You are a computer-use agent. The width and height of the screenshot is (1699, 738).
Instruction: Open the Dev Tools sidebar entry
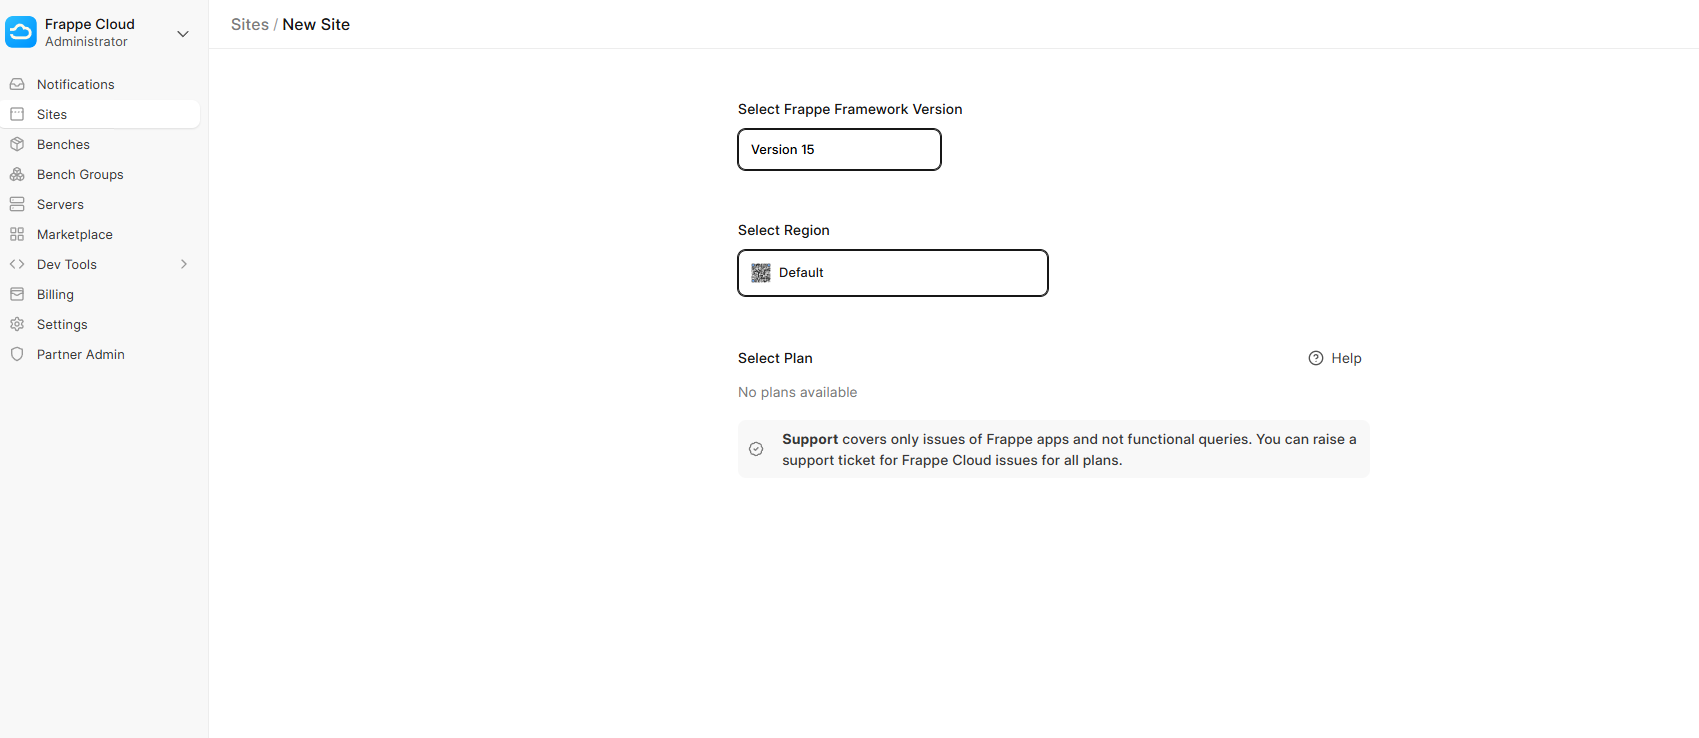click(x=100, y=264)
